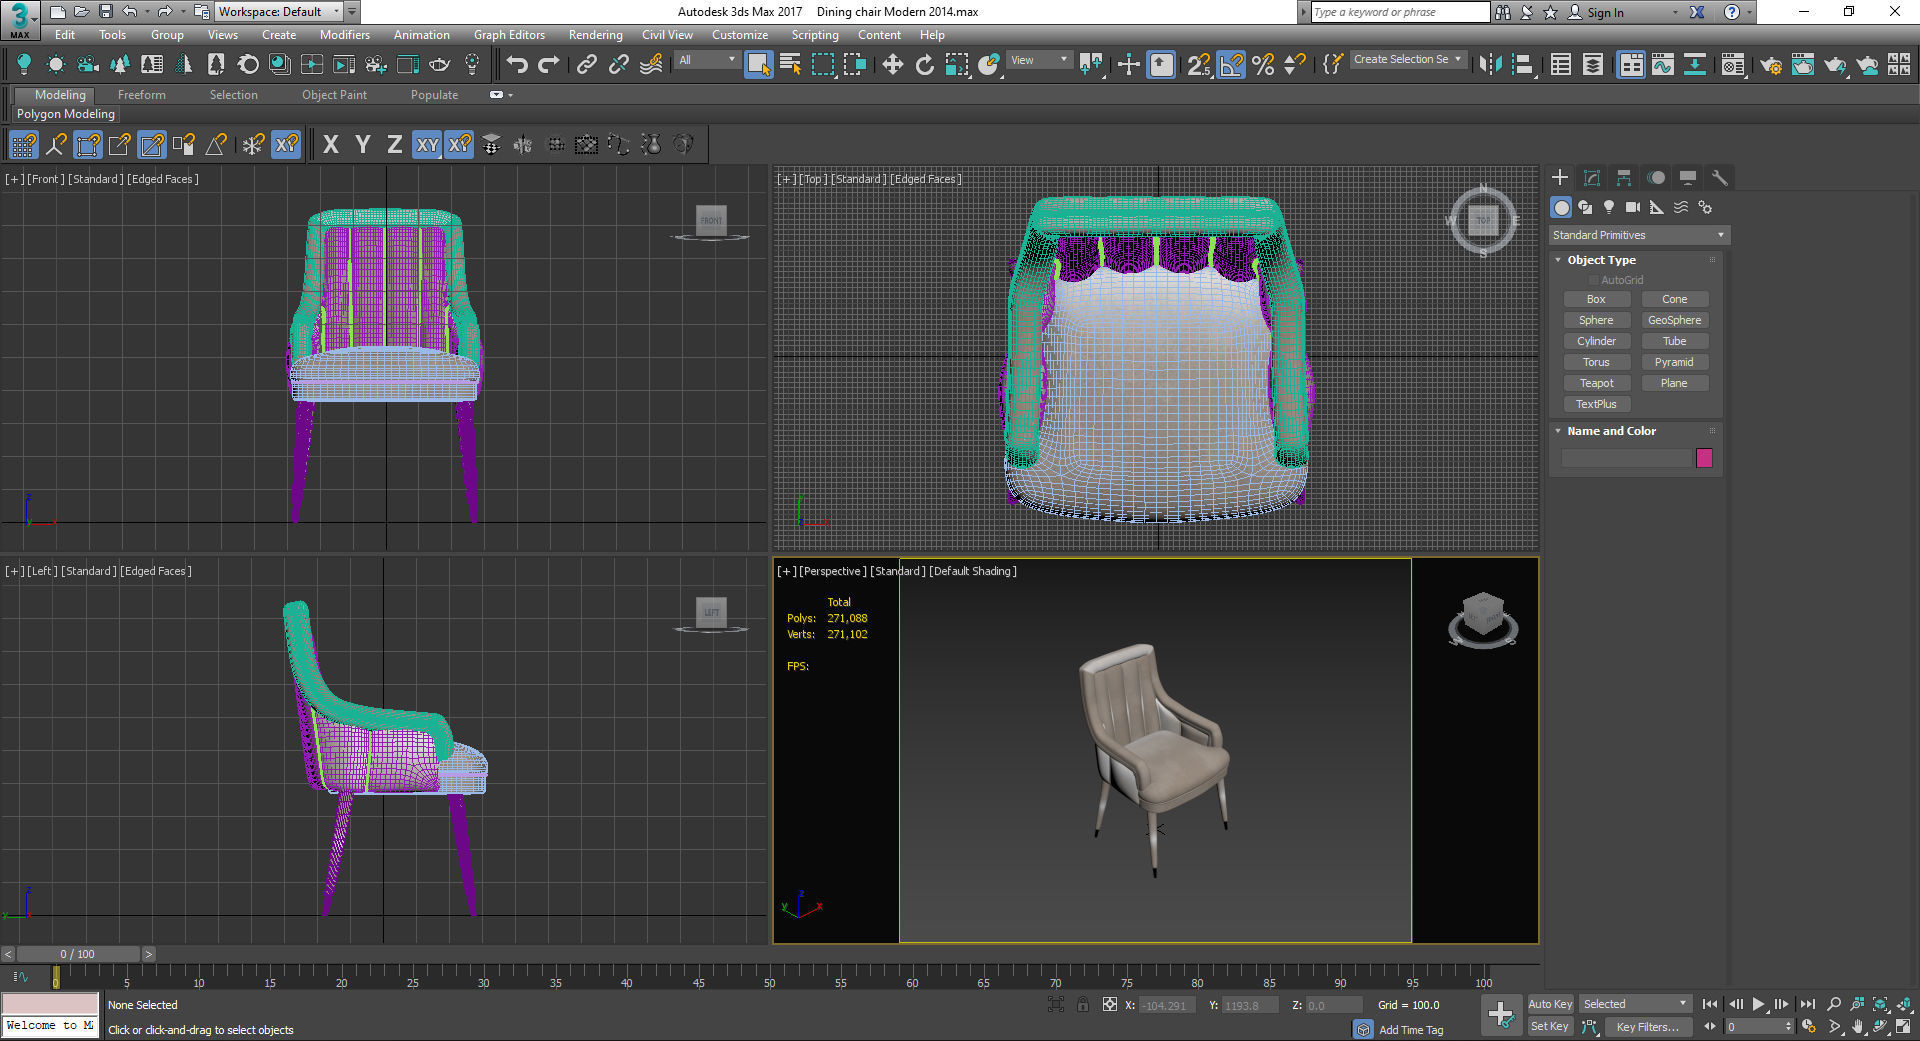The height and width of the screenshot is (1041, 1920).
Task: Choose the Select and Move tool
Action: tap(892, 65)
